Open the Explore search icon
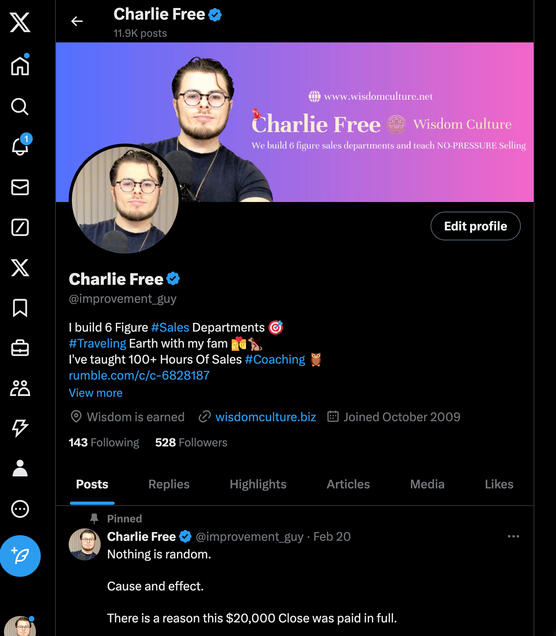This screenshot has height=636, width=556. [19, 106]
